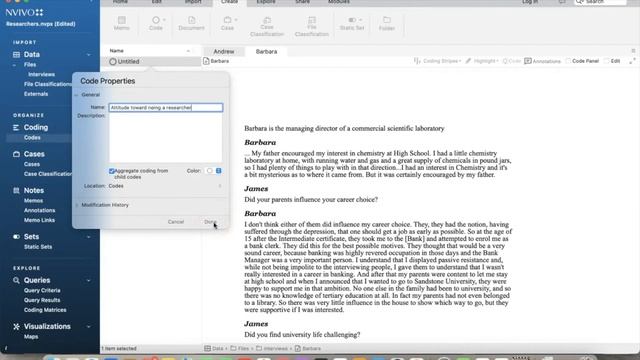
Task: Select the Barbara document tab
Action: [x=267, y=51]
